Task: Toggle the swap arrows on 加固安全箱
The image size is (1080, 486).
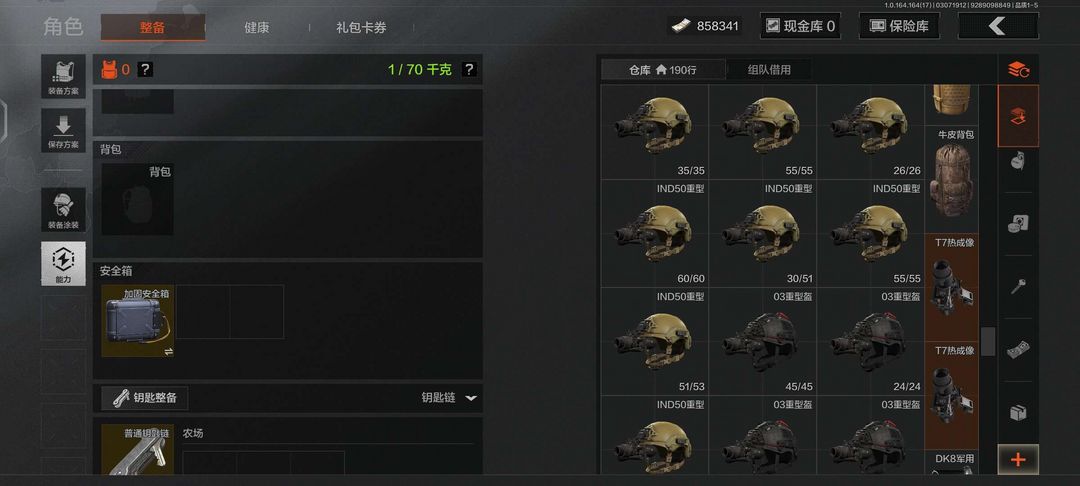Action: [169, 351]
